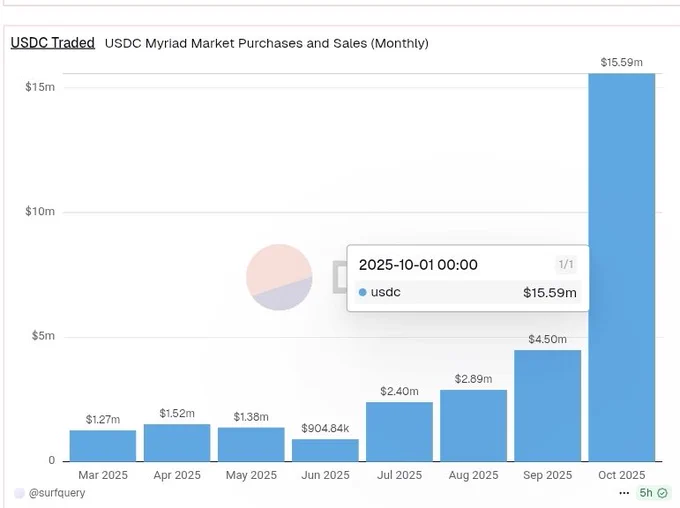Select the Jun 2025 bar
This screenshot has height=508, width=680.
point(325,450)
